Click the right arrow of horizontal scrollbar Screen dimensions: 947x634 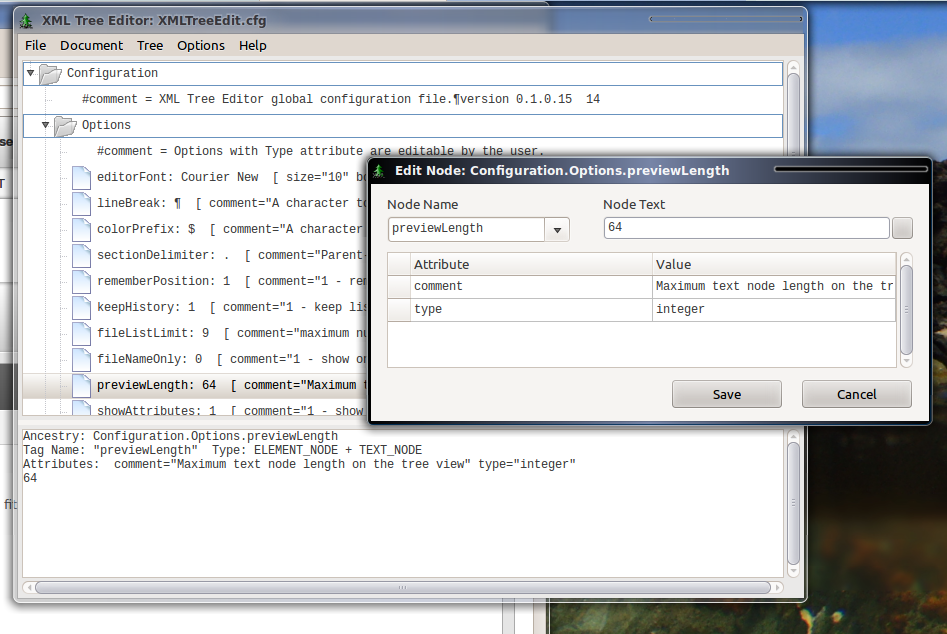tap(778, 588)
